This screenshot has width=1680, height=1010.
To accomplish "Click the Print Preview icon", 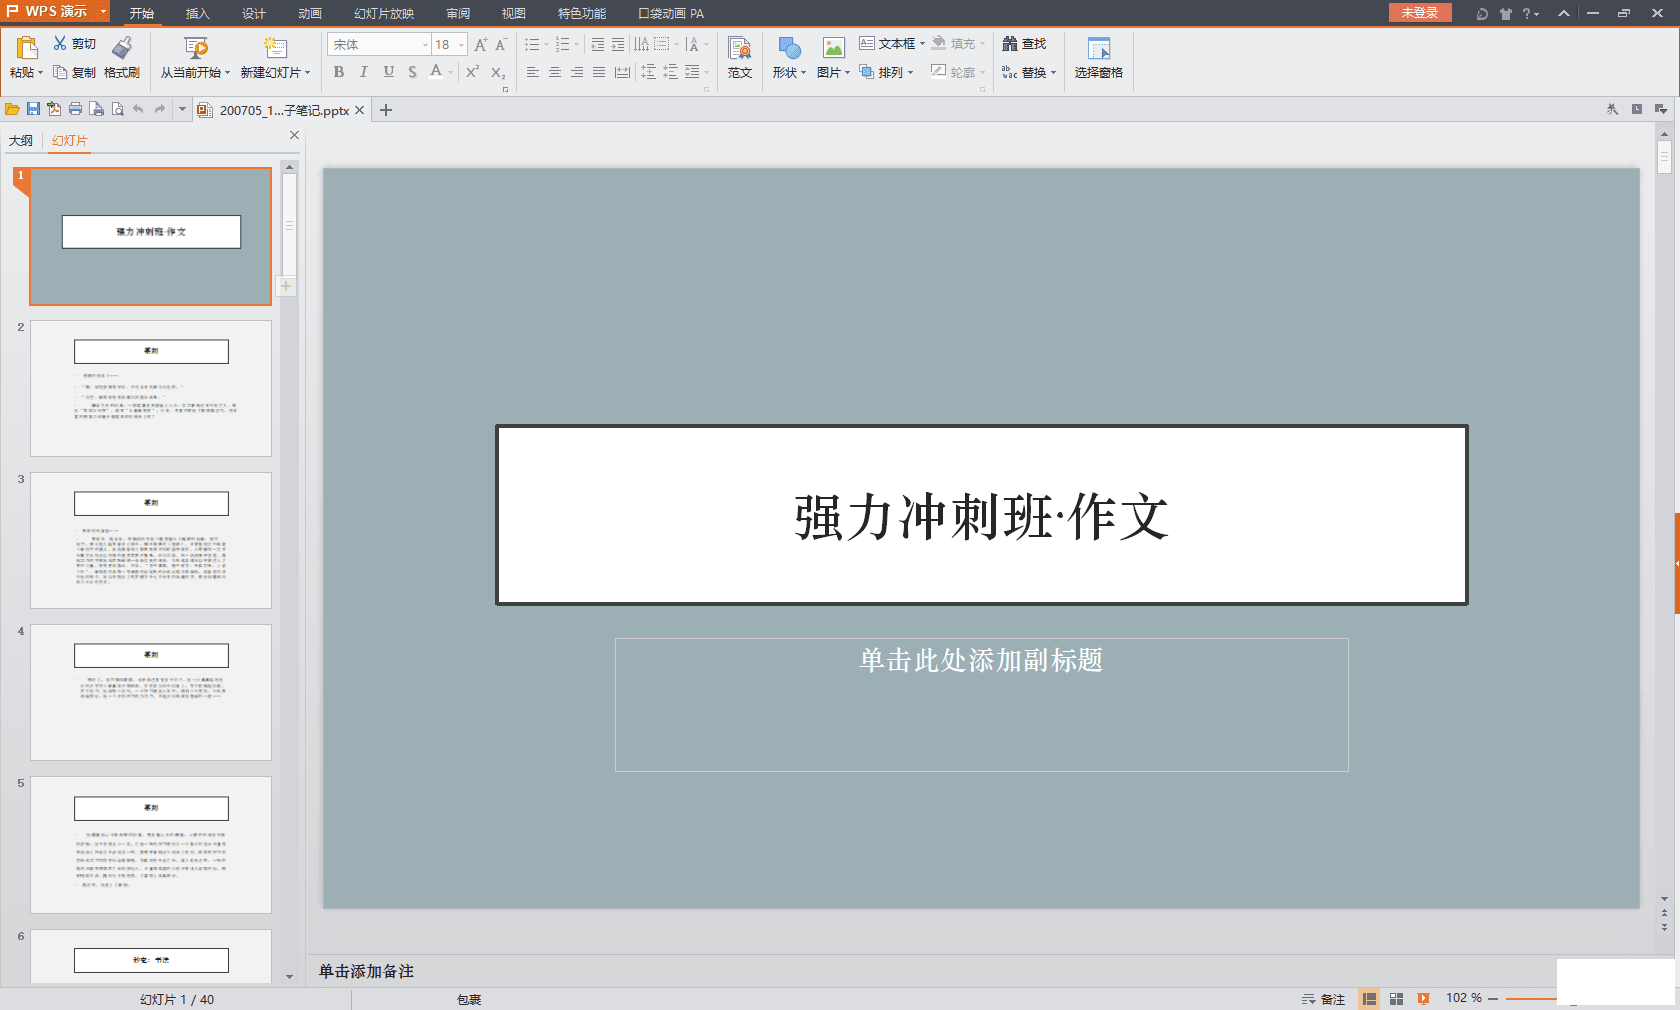I will click(x=117, y=109).
